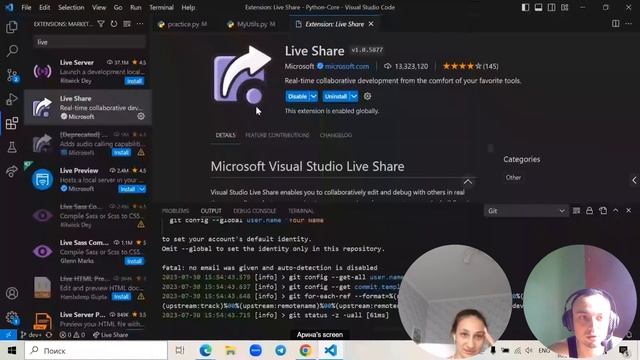Viewport: 640px width, 360px height.
Task: Switch to Problems panel tab
Action: coord(176,211)
